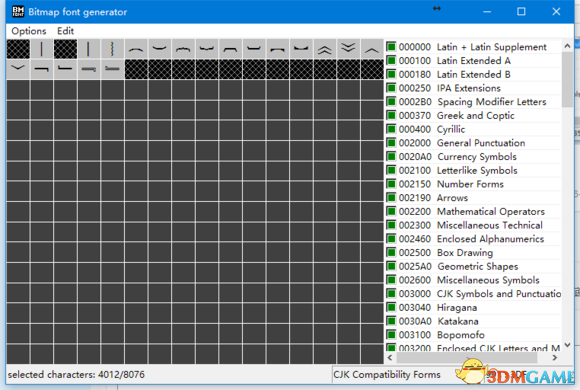Select vertical line glyph beside the wavy line

pos(88,49)
